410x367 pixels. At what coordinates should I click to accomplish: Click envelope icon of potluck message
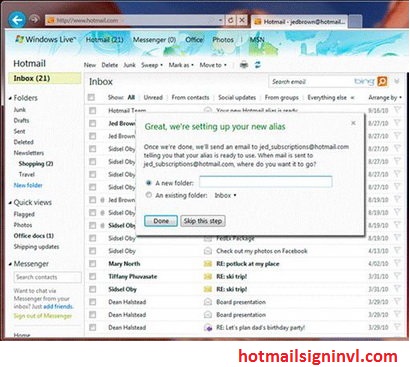coord(208,264)
